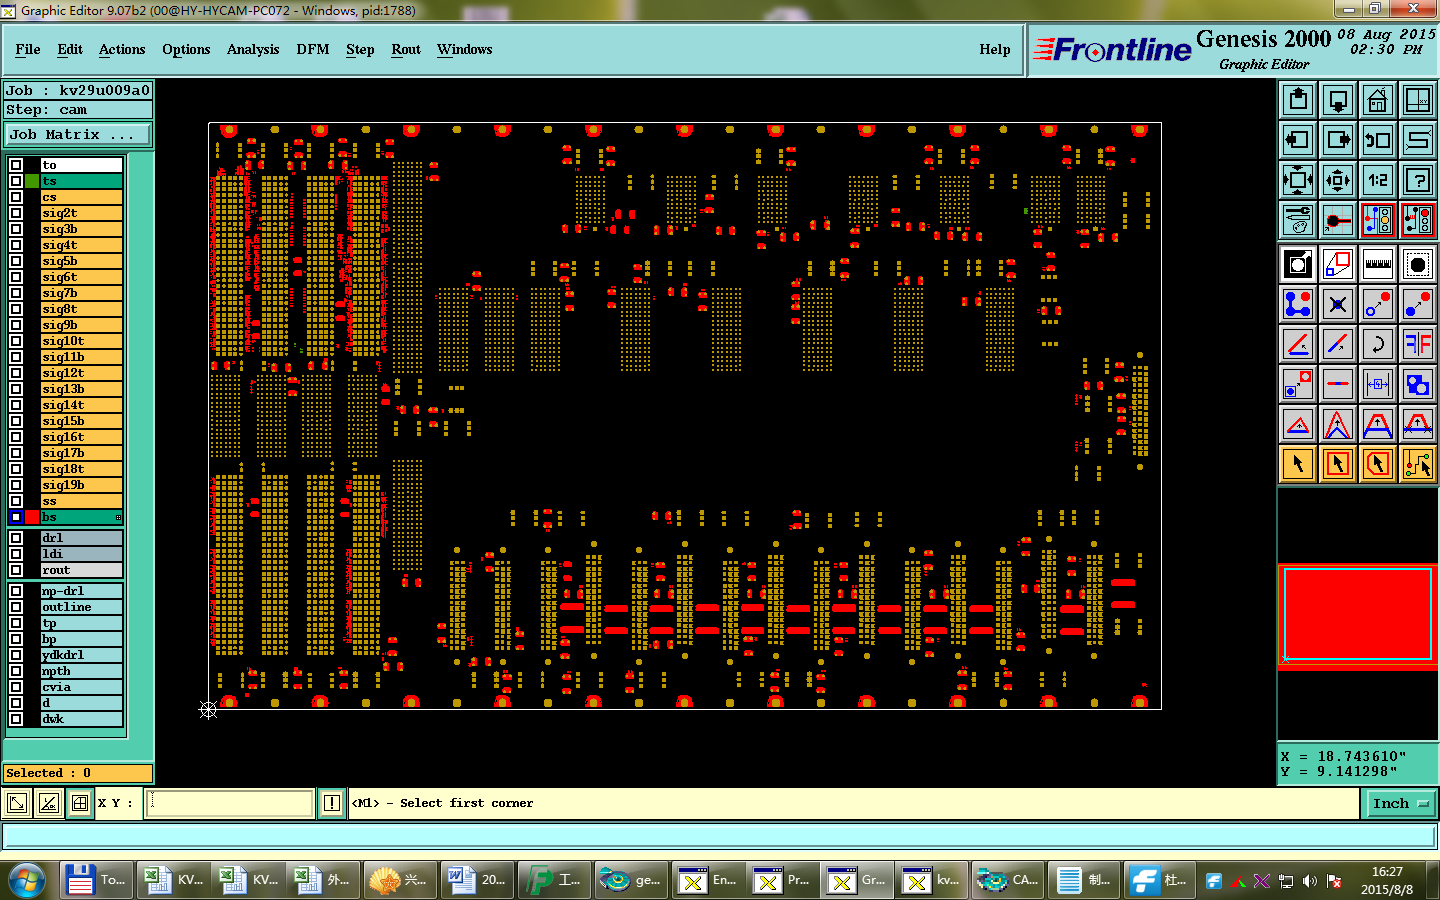This screenshot has width=1440, height=900.
Task: Click the Job Matrix button
Action: 78,134
